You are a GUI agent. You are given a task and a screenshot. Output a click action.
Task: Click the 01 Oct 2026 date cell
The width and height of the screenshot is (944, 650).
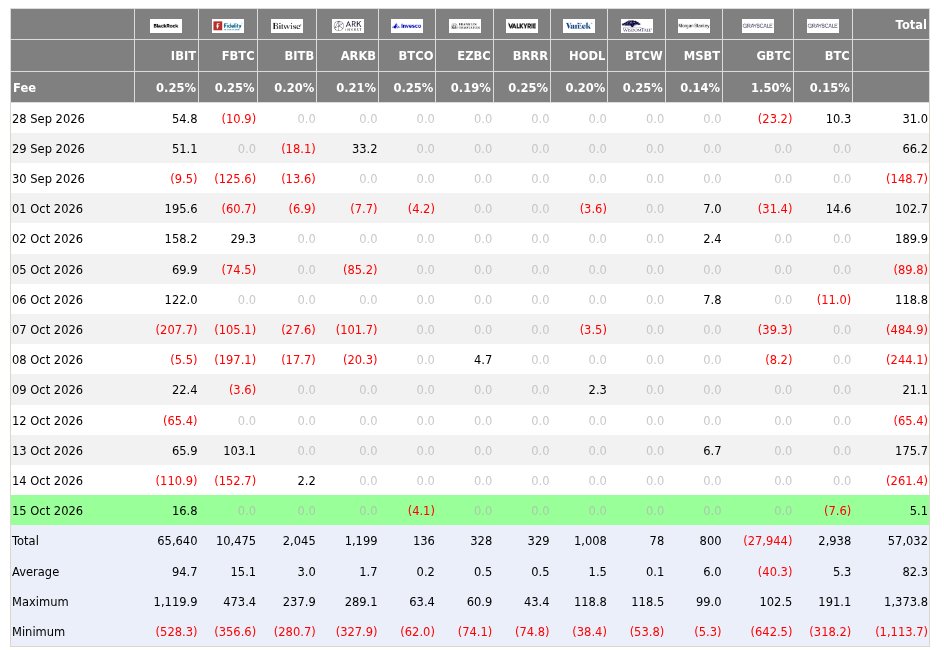click(x=48, y=209)
